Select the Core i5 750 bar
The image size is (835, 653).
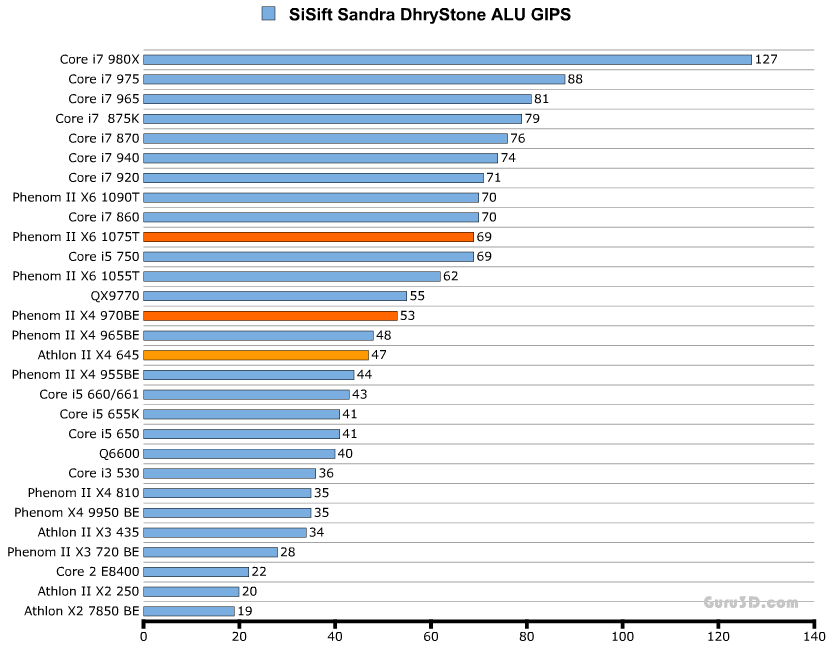[308, 257]
